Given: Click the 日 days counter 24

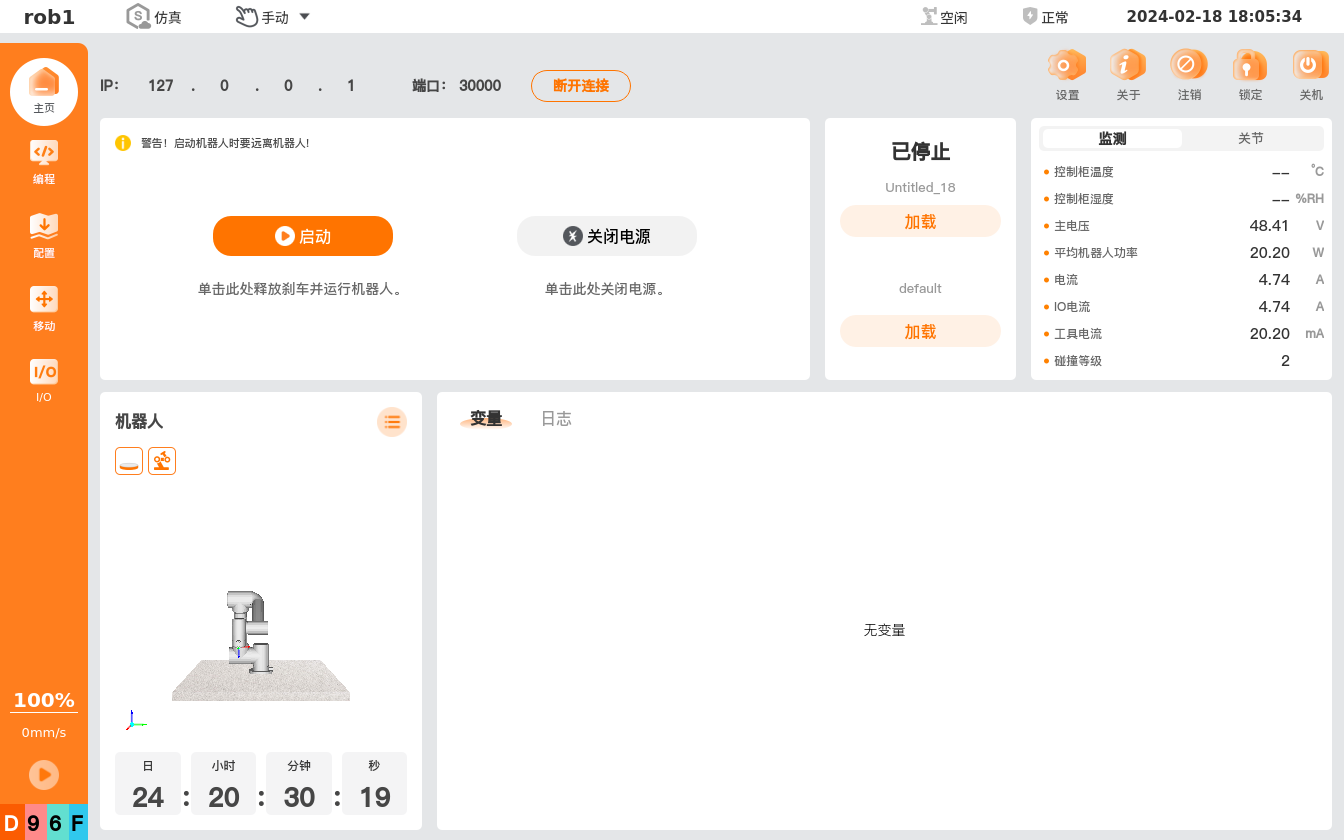Looking at the screenshot, I should point(148,797).
